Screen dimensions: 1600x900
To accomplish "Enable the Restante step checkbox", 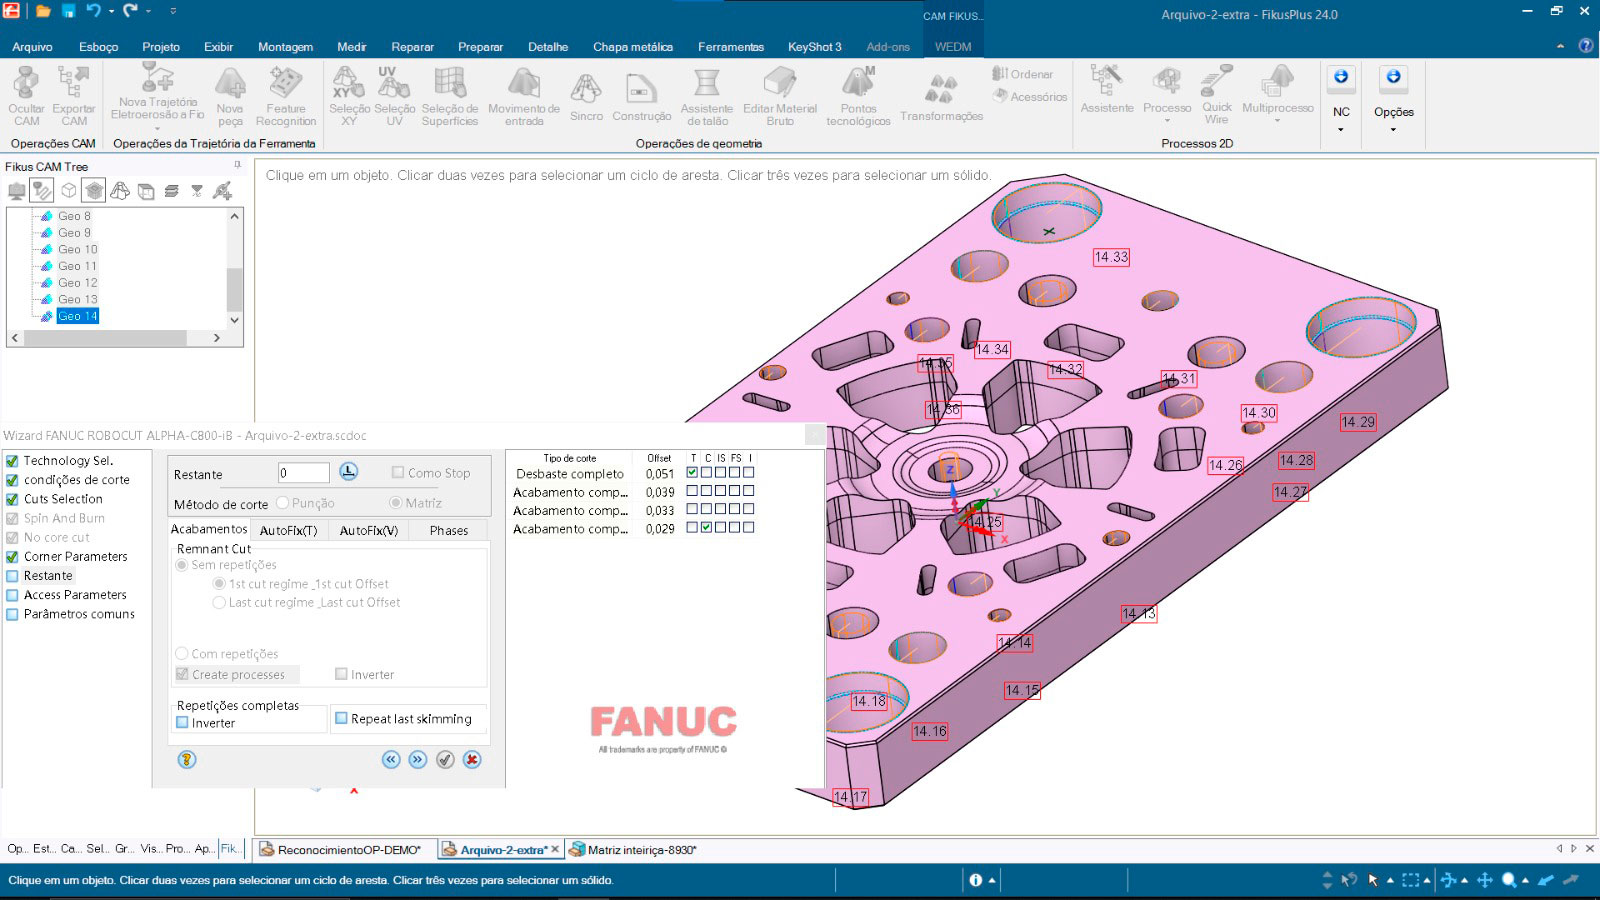I will [13, 576].
